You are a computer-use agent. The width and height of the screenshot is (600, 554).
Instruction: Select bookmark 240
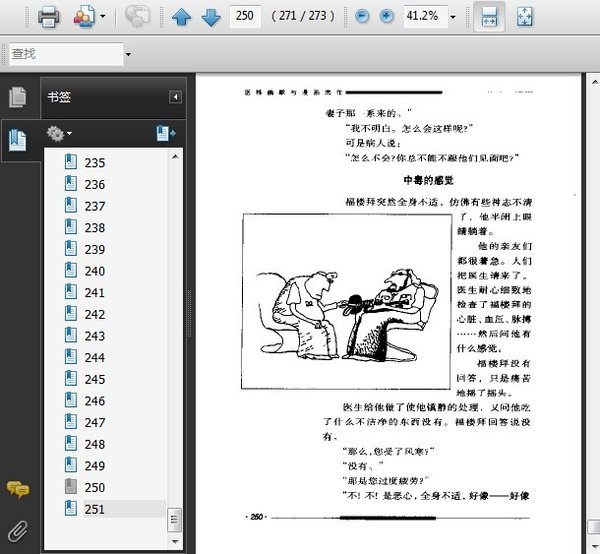95,271
